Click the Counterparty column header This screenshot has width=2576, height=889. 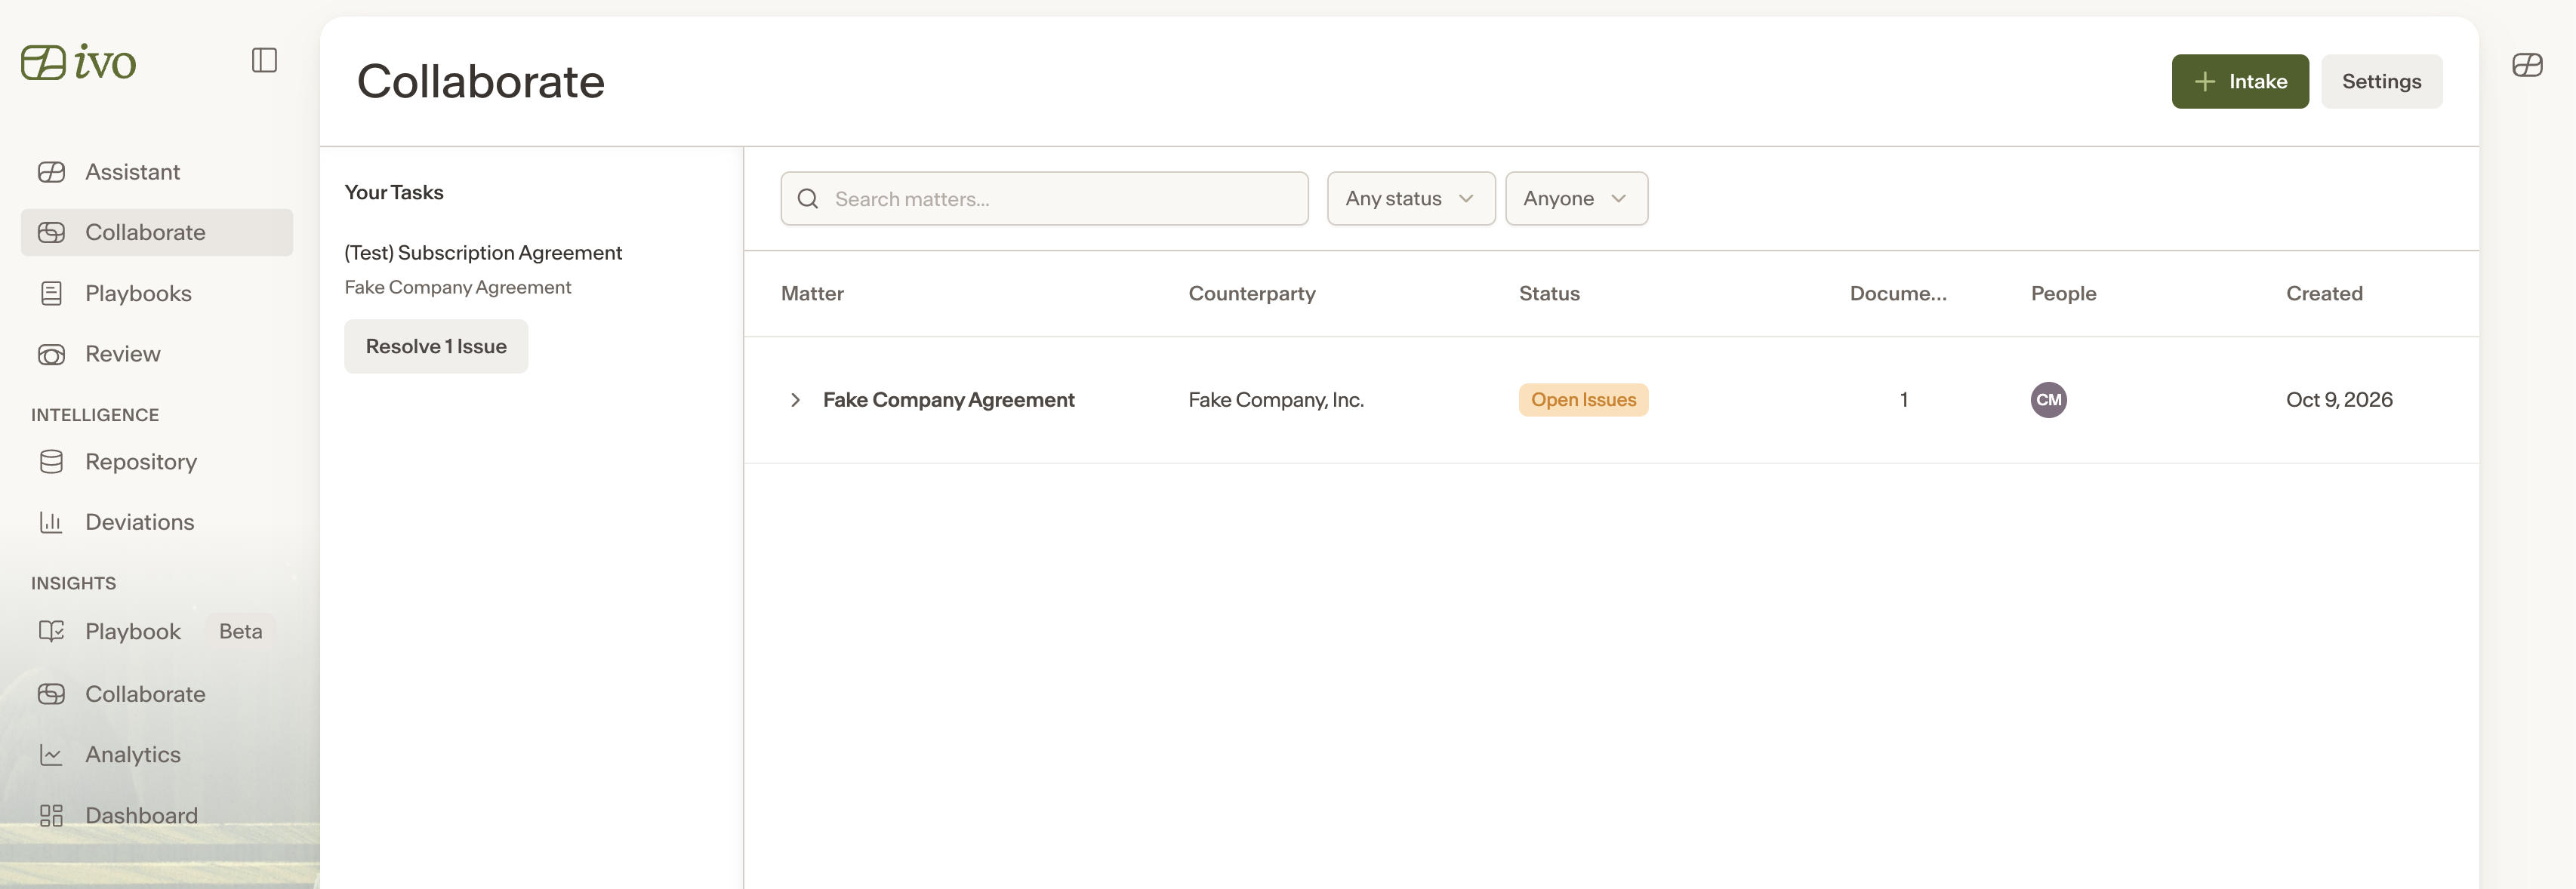1252,294
